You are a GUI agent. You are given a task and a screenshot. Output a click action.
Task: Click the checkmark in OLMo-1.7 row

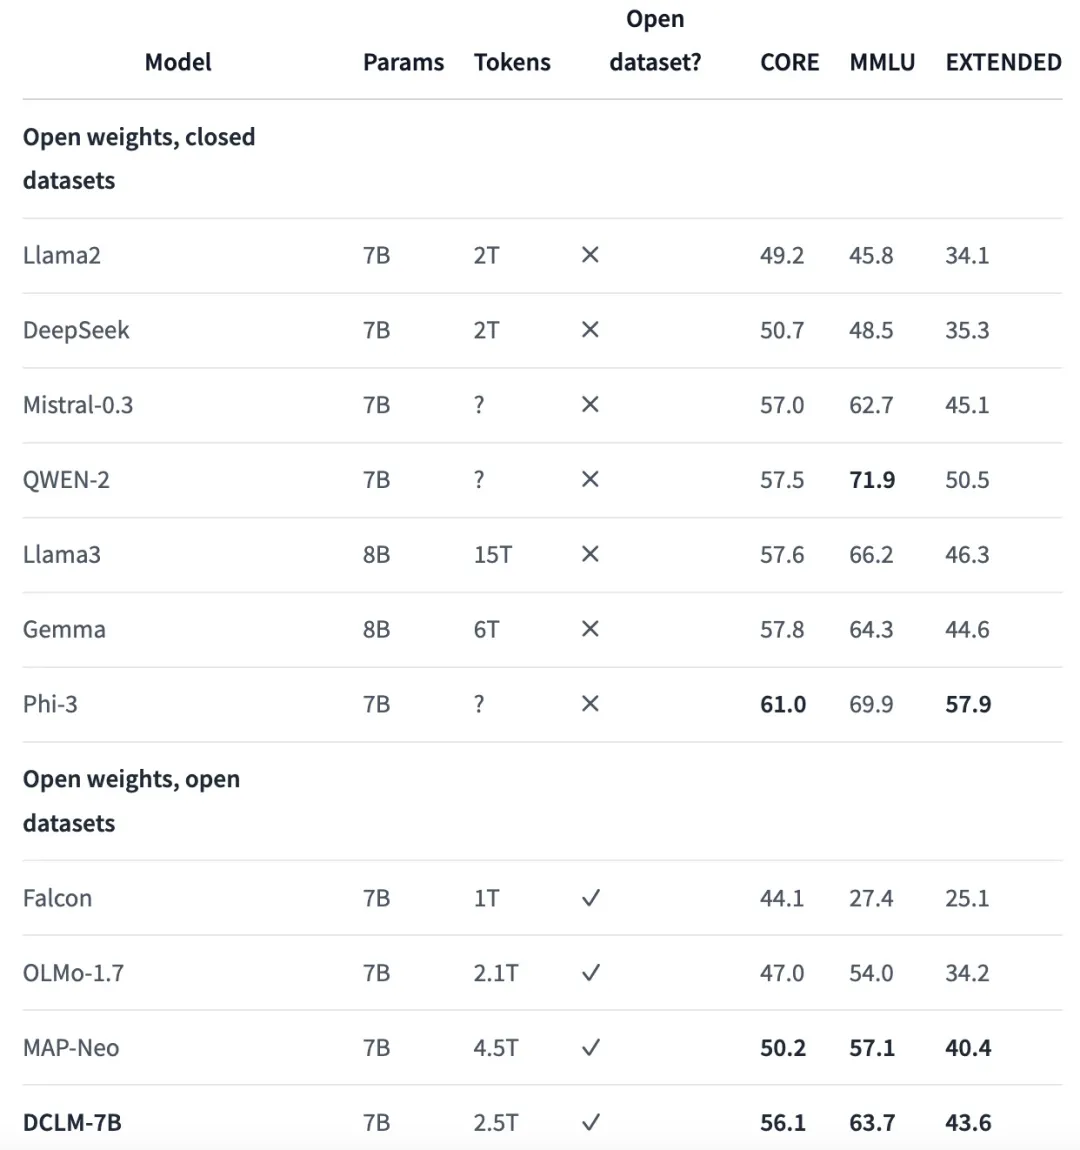pyautogui.click(x=590, y=973)
